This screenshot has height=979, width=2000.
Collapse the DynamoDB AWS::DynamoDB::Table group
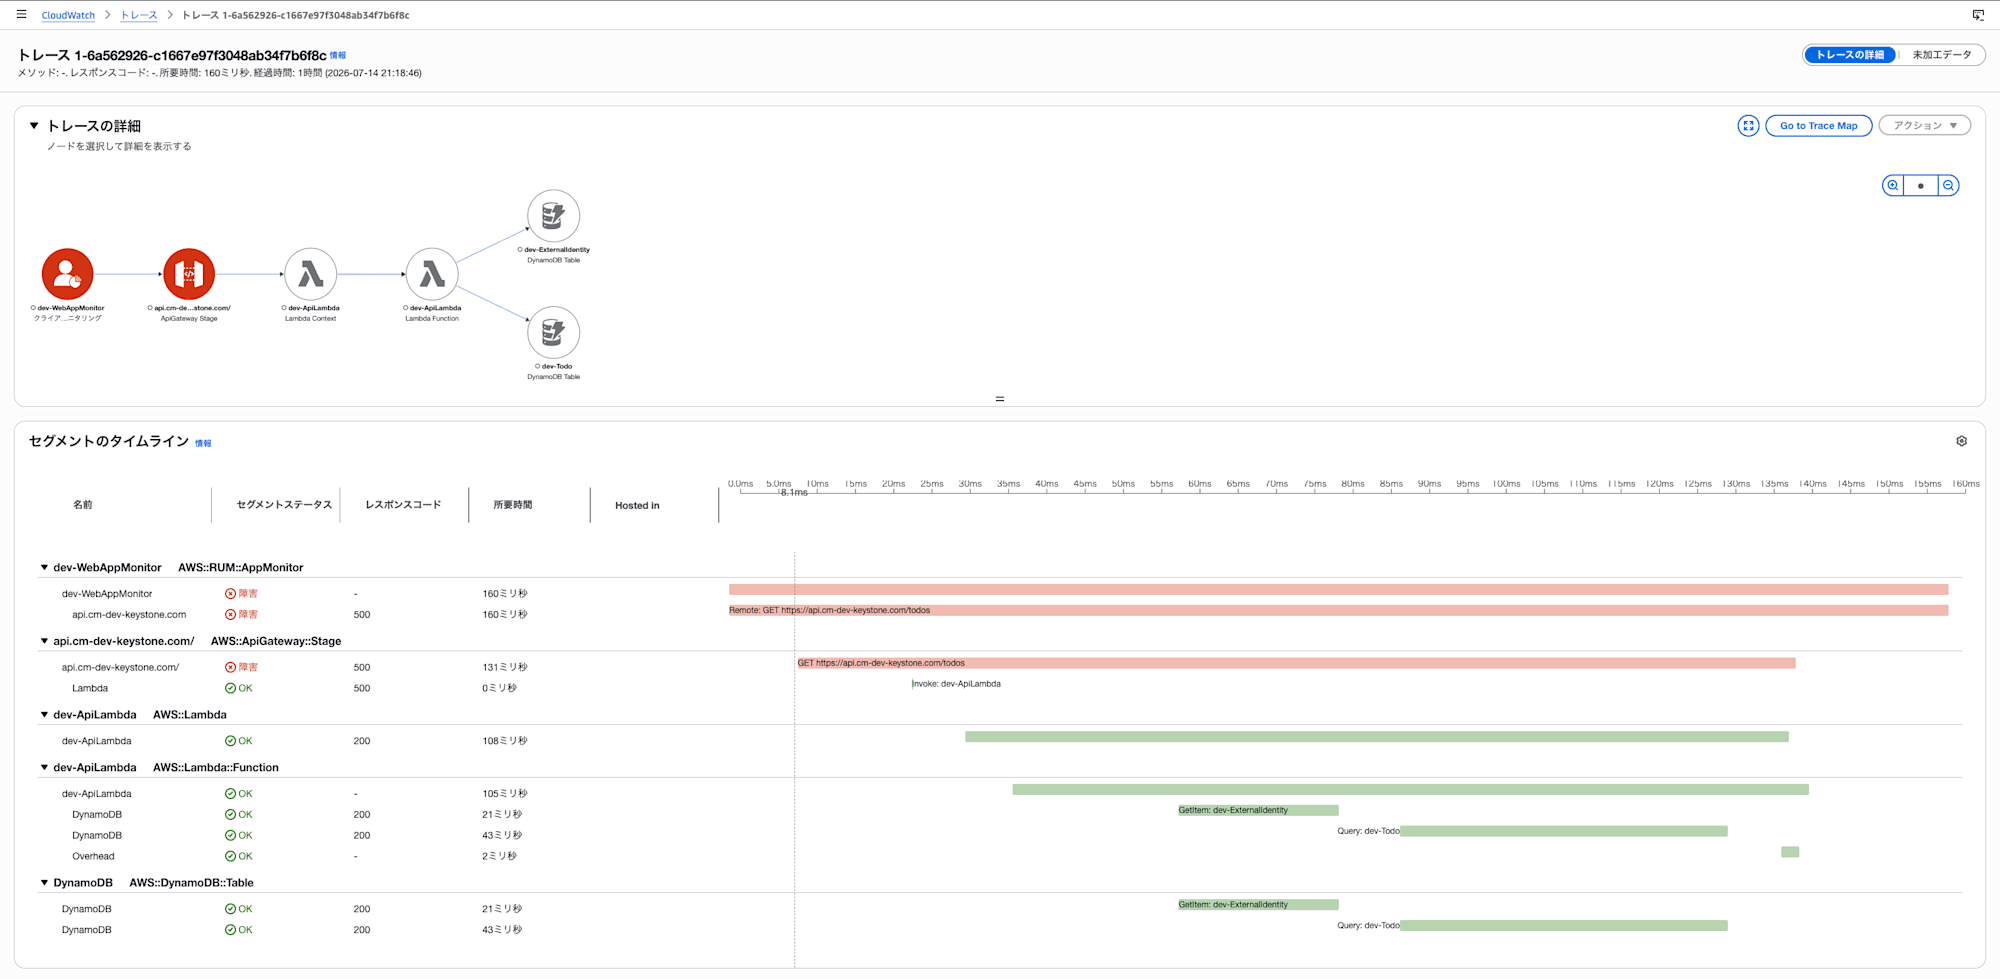[44, 883]
